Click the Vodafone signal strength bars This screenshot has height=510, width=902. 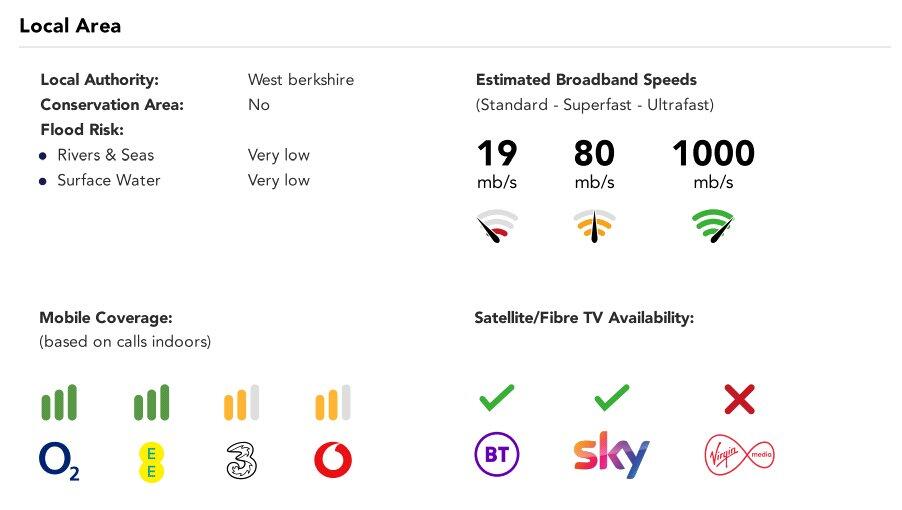(x=333, y=403)
